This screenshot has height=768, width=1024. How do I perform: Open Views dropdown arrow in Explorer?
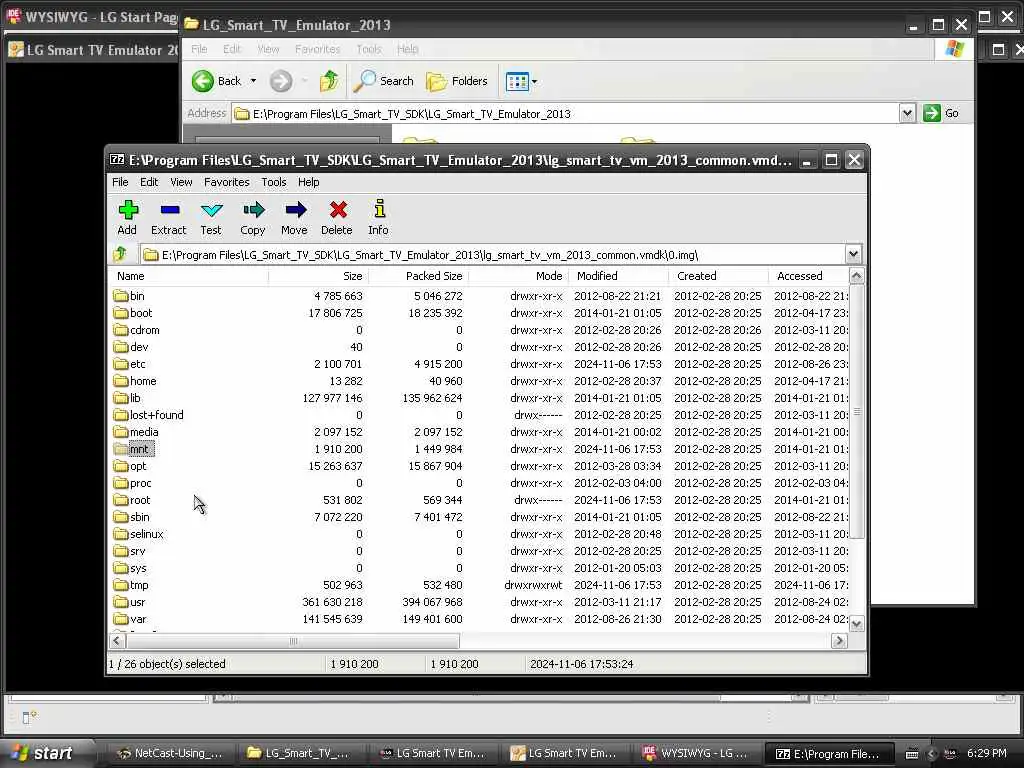pyautogui.click(x=534, y=82)
